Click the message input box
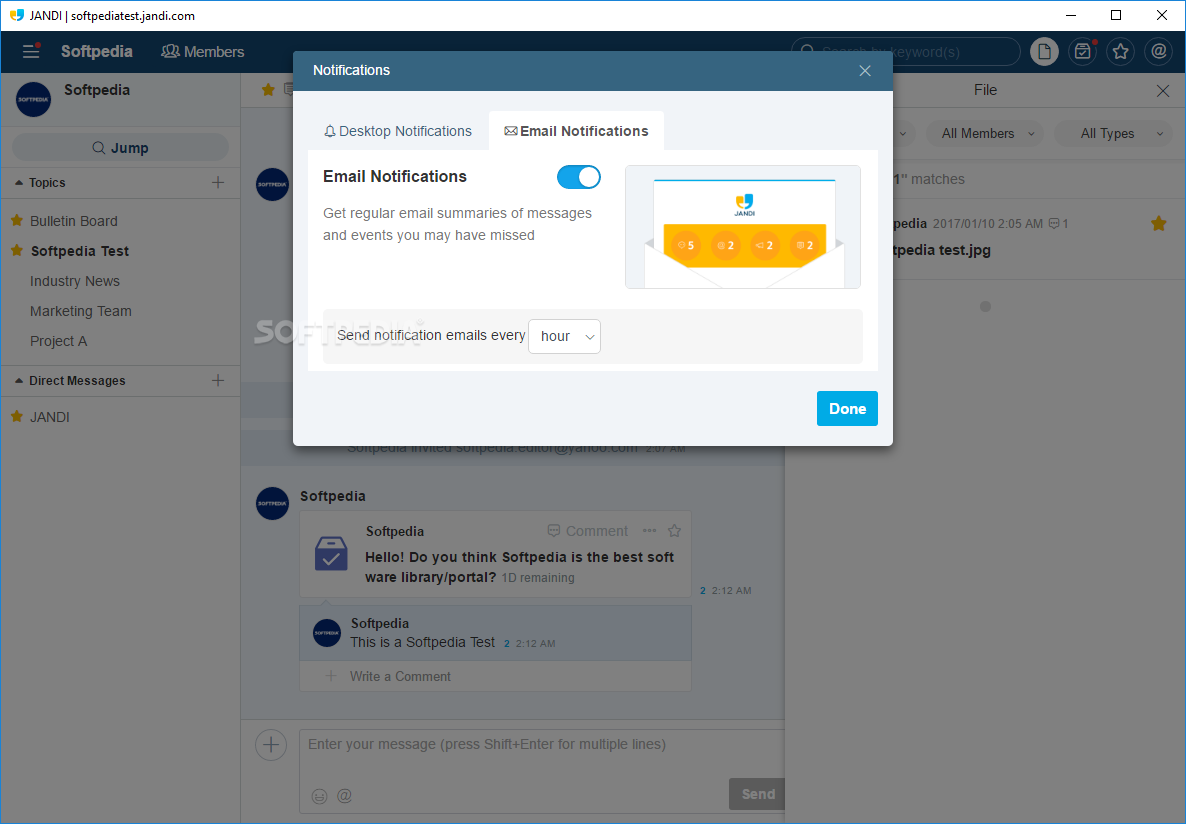The image size is (1186, 824). (x=542, y=745)
